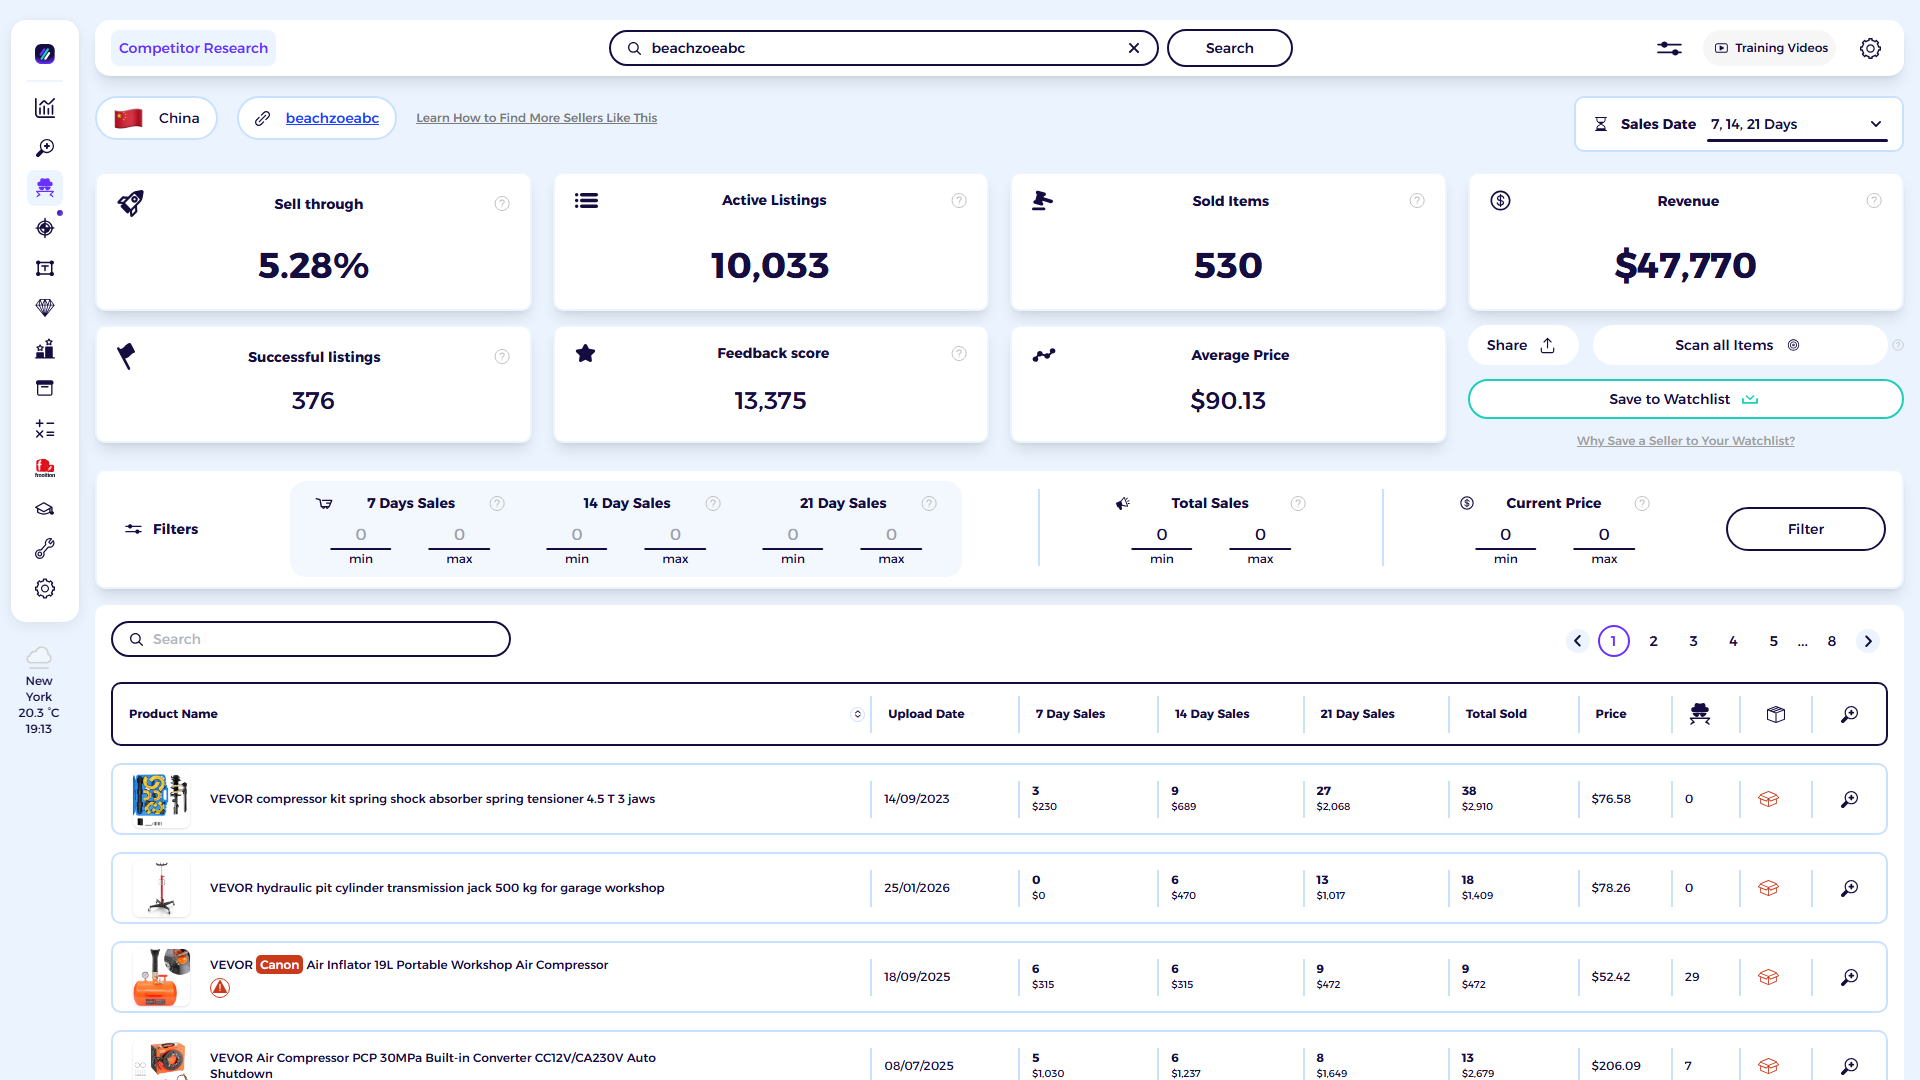
Task: Apply the Filter button
Action: coord(1805,529)
